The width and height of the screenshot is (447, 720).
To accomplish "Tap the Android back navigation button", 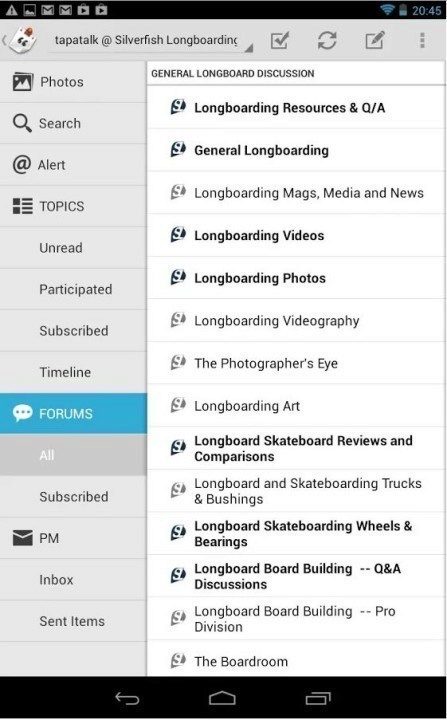I will pos(127,698).
